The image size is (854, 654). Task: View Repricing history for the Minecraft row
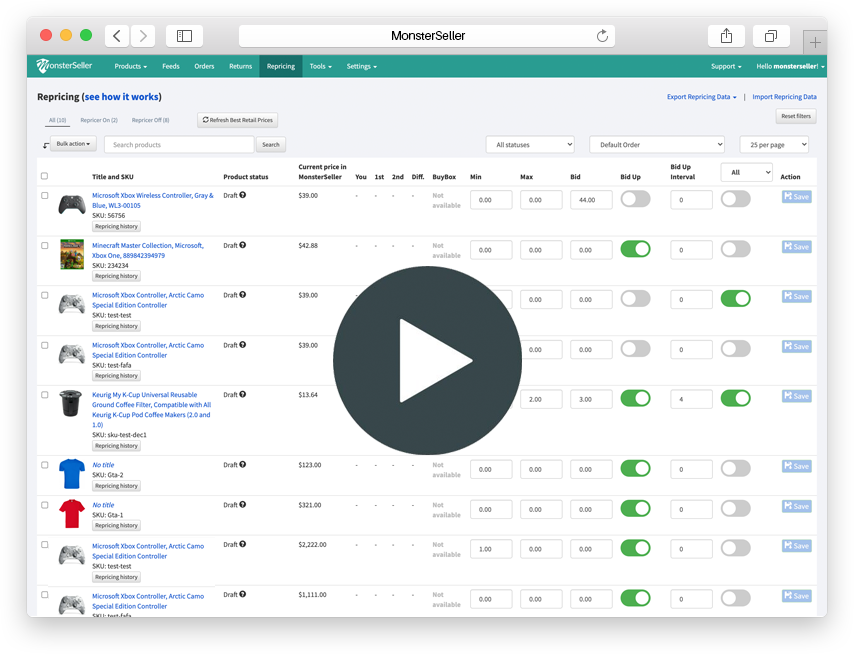point(117,276)
